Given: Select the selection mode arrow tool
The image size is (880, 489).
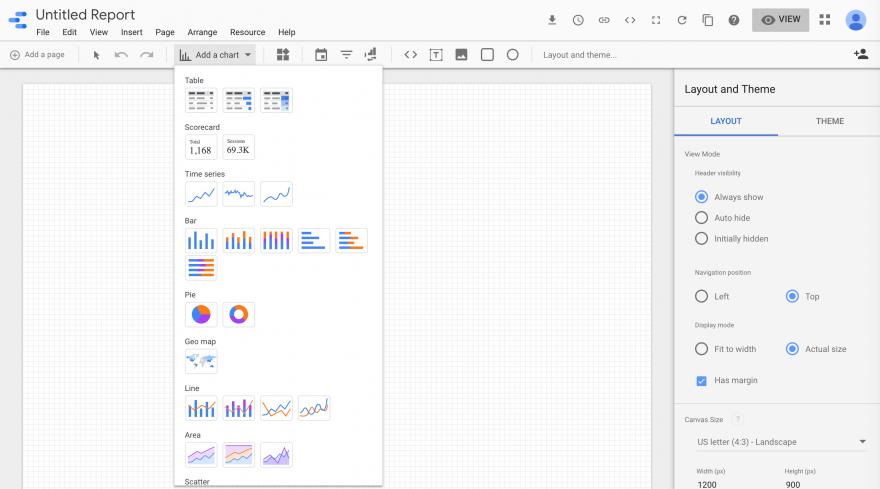Looking at the screenshot, I should click(x=96, y=55).
